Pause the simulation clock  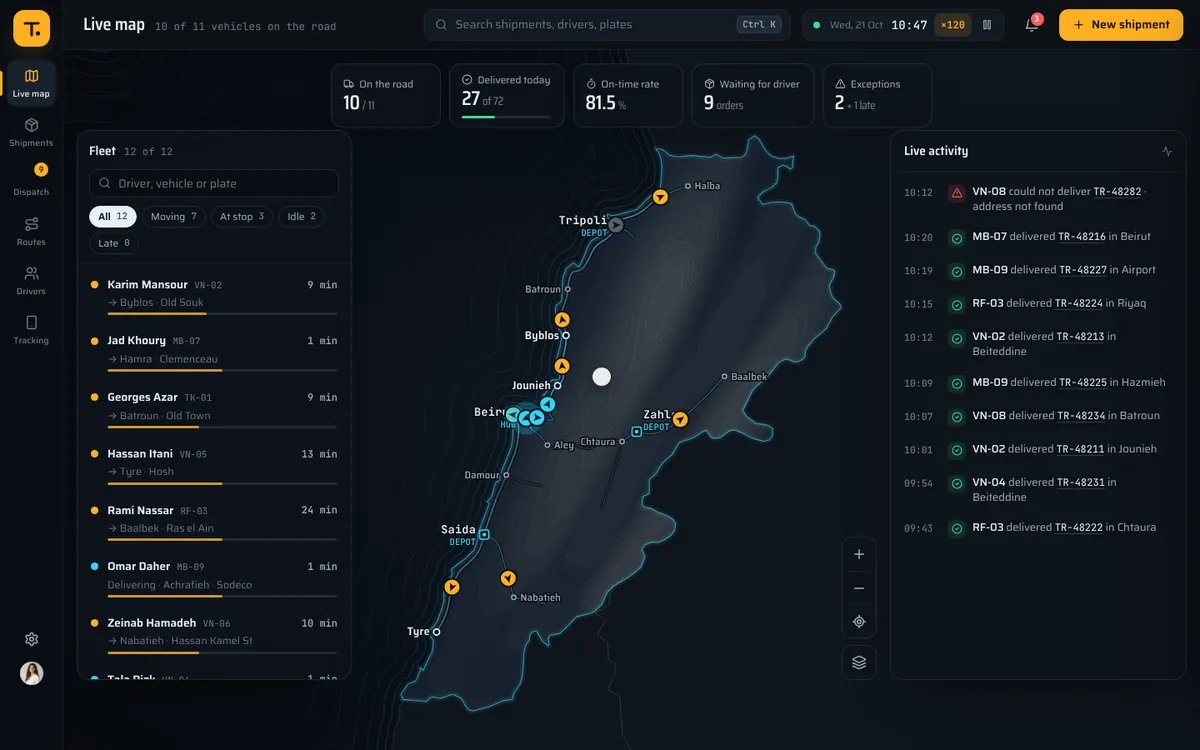point(987,25)
